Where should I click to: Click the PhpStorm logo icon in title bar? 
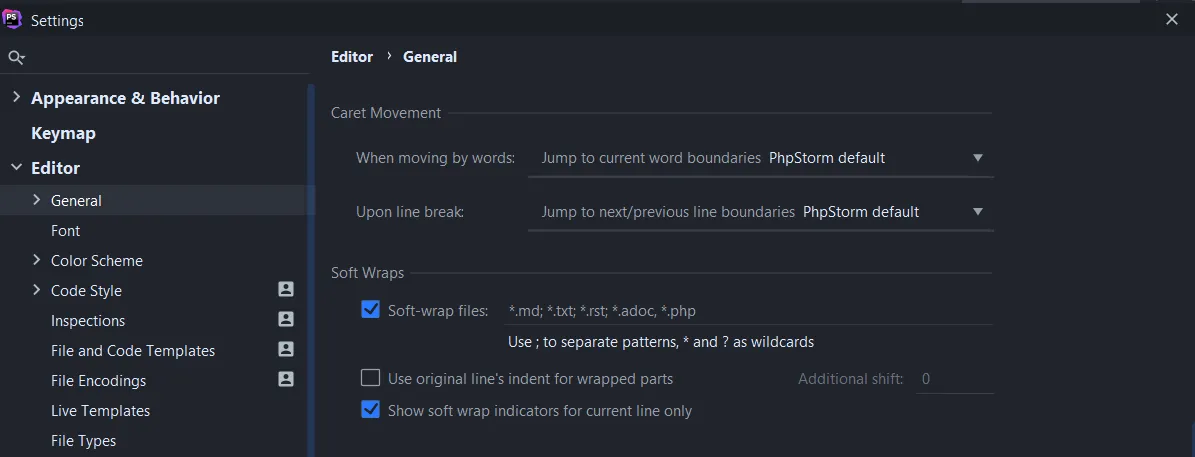pyautogui.click(x=13, y=20)
